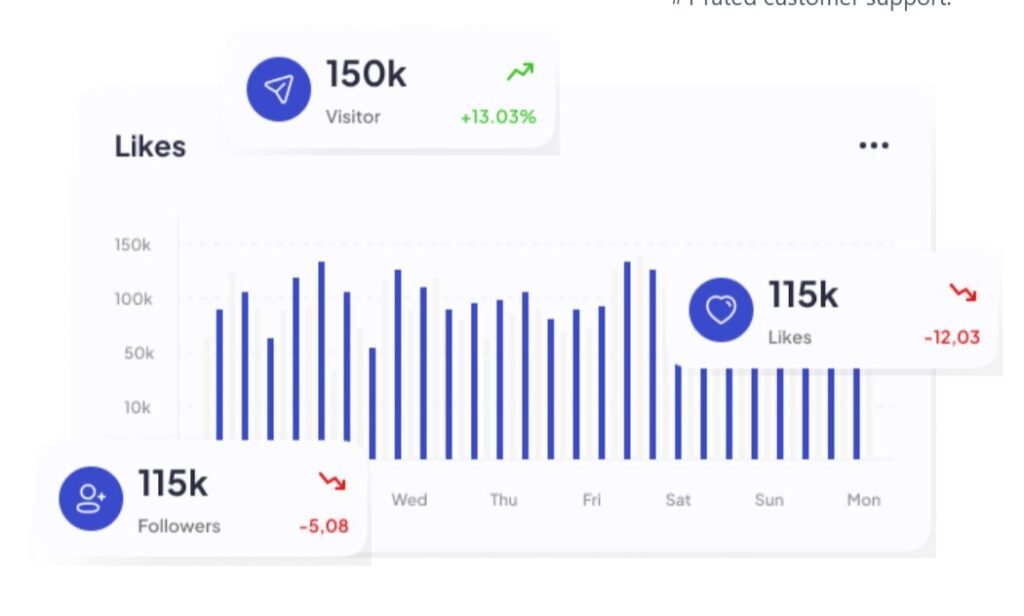The width and height of the screenshot is (1024, 616).
Task: Select the 150k Visitor value
Action: click(366, 74)
